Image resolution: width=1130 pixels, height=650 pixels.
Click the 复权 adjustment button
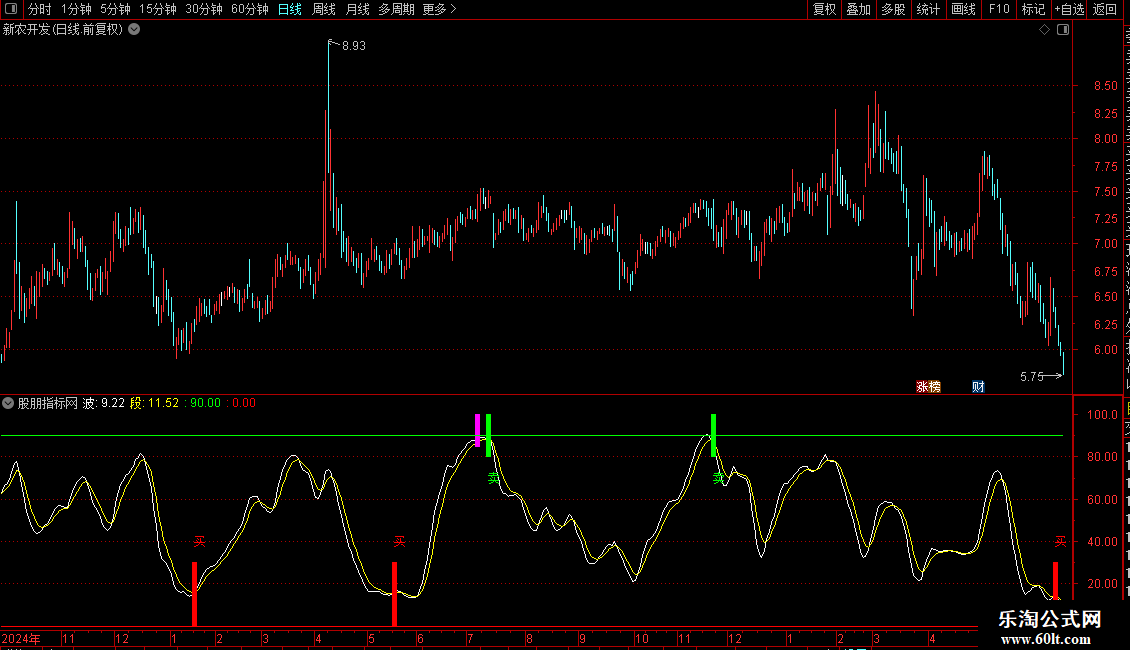824,9
